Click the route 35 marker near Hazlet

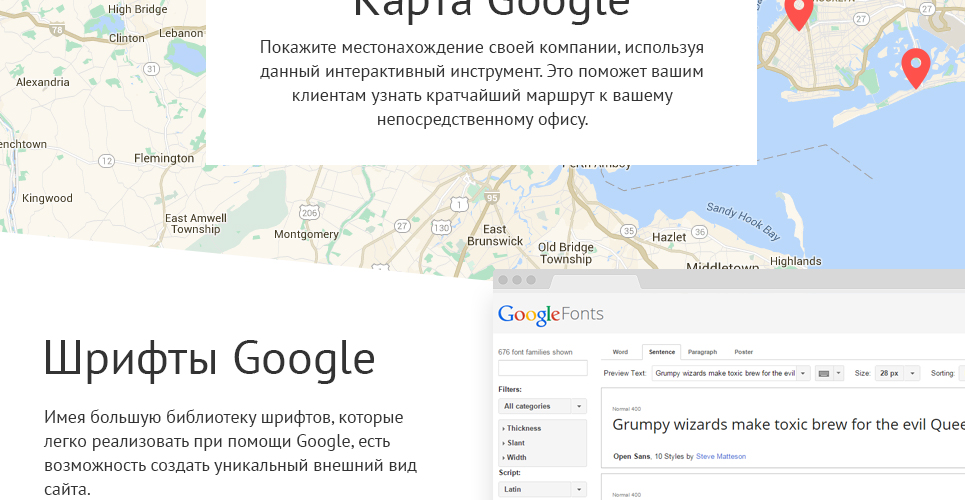click(628, 231)
